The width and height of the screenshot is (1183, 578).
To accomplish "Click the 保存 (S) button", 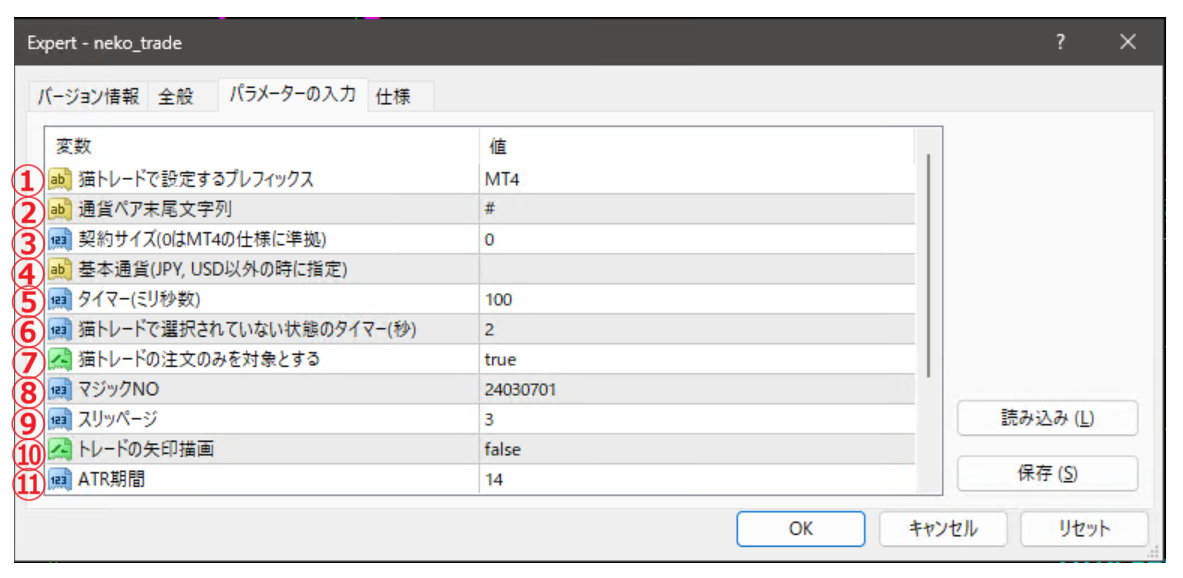I will [x=1047, y=474].
